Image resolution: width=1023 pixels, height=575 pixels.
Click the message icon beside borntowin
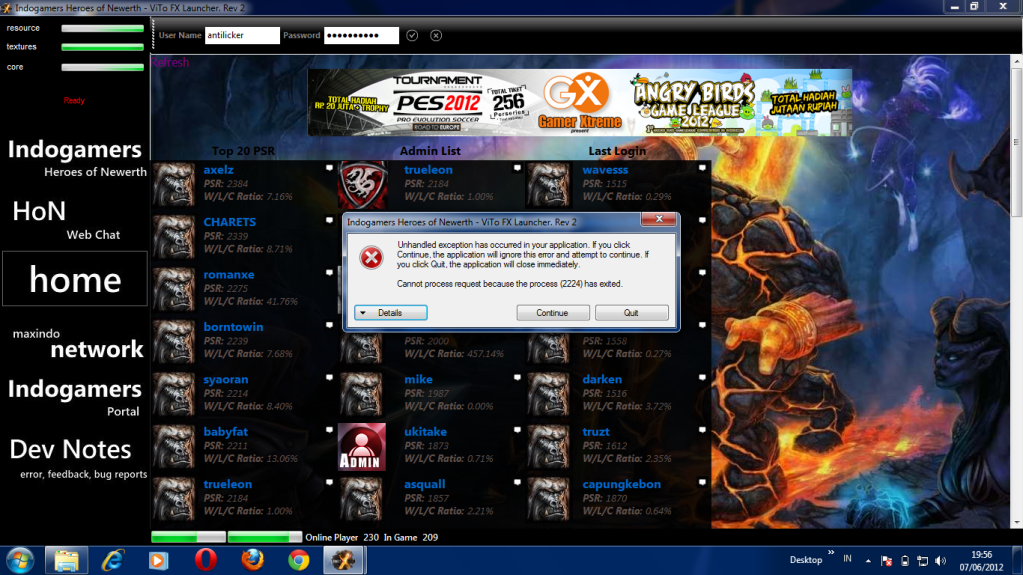pos(329,325)
